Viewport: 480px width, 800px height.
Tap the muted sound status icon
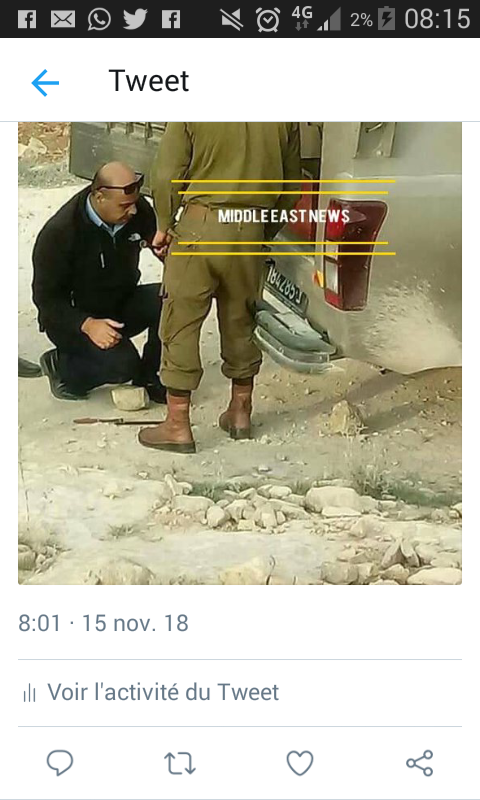pos(232,19)
